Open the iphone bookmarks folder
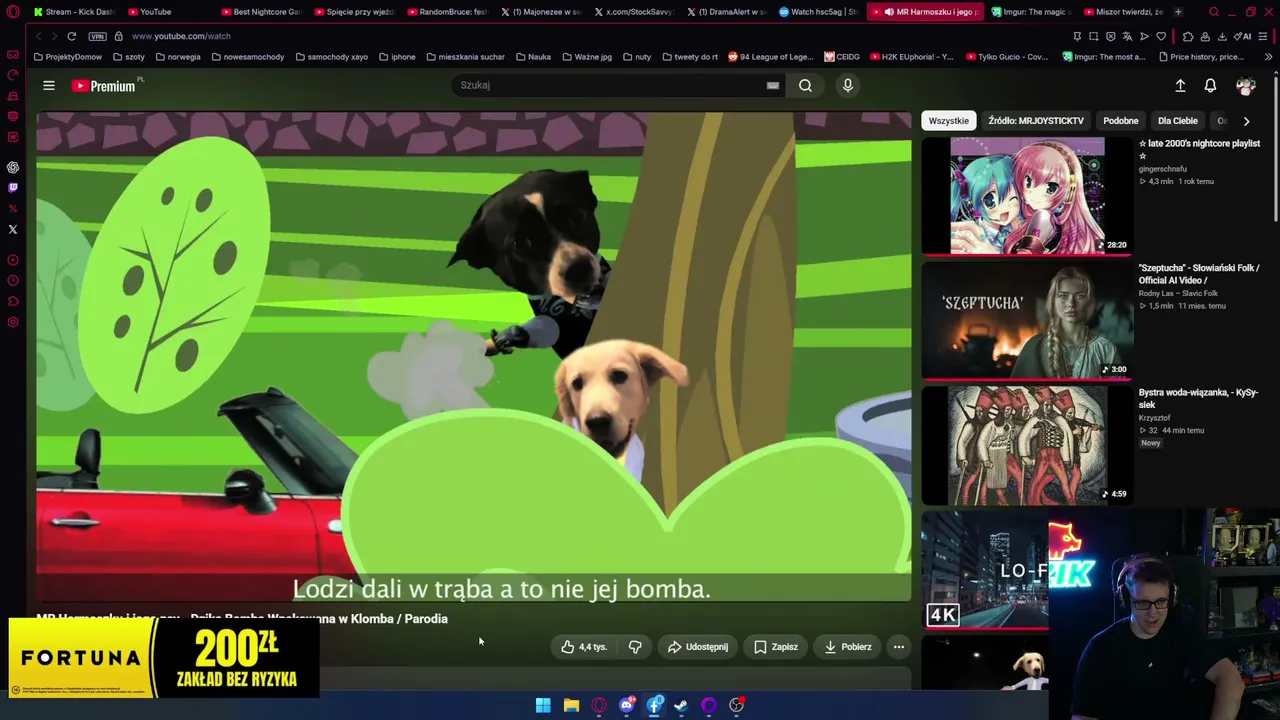1280x720 pixels. click(397, 57)
